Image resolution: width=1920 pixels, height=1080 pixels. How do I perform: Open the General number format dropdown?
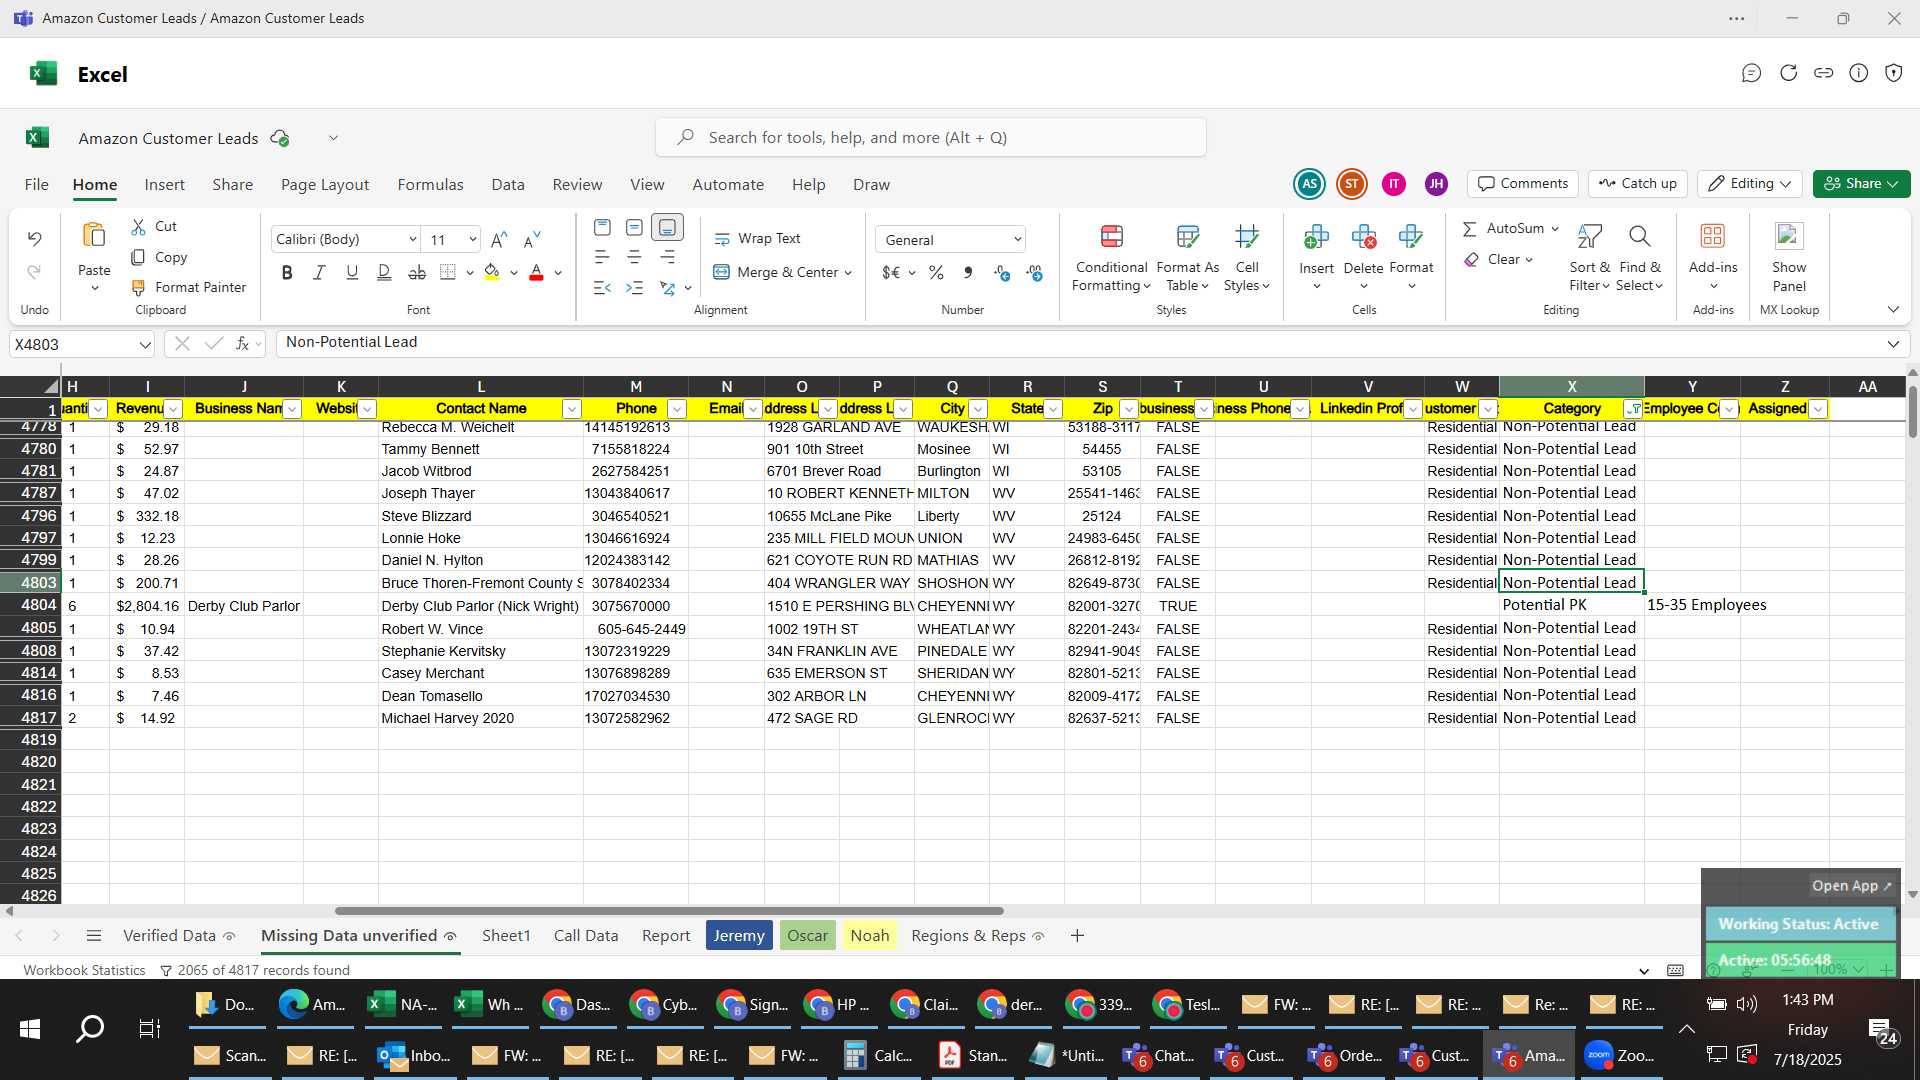coord(1017,240)
